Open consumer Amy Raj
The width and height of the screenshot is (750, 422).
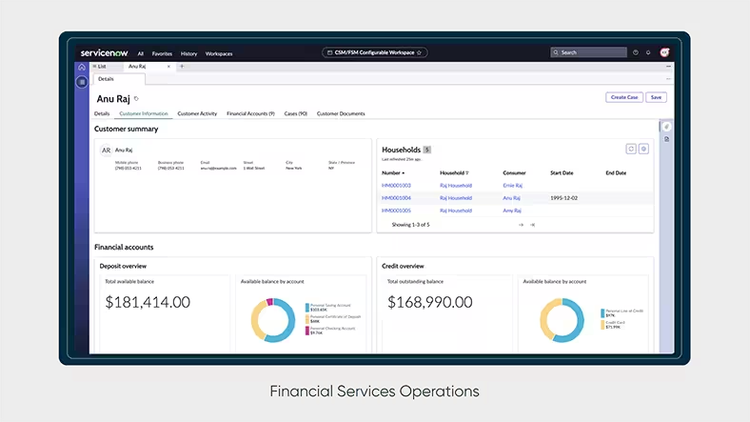pos(512,211)
